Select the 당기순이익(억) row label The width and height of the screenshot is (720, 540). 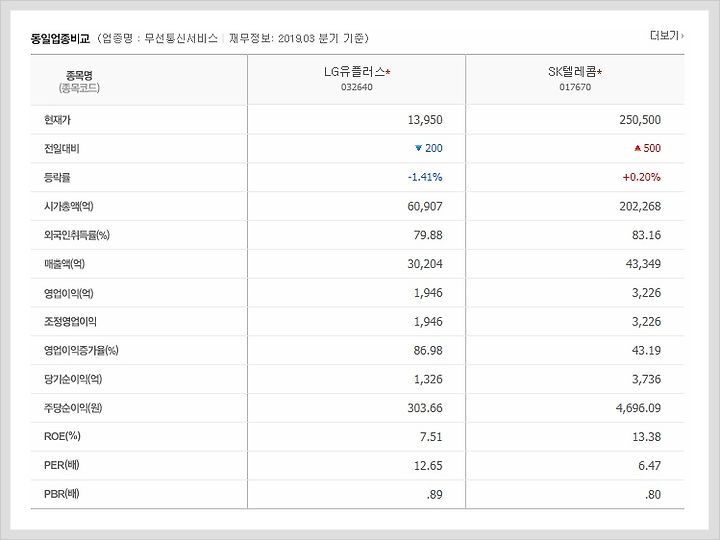click(73, 379)
